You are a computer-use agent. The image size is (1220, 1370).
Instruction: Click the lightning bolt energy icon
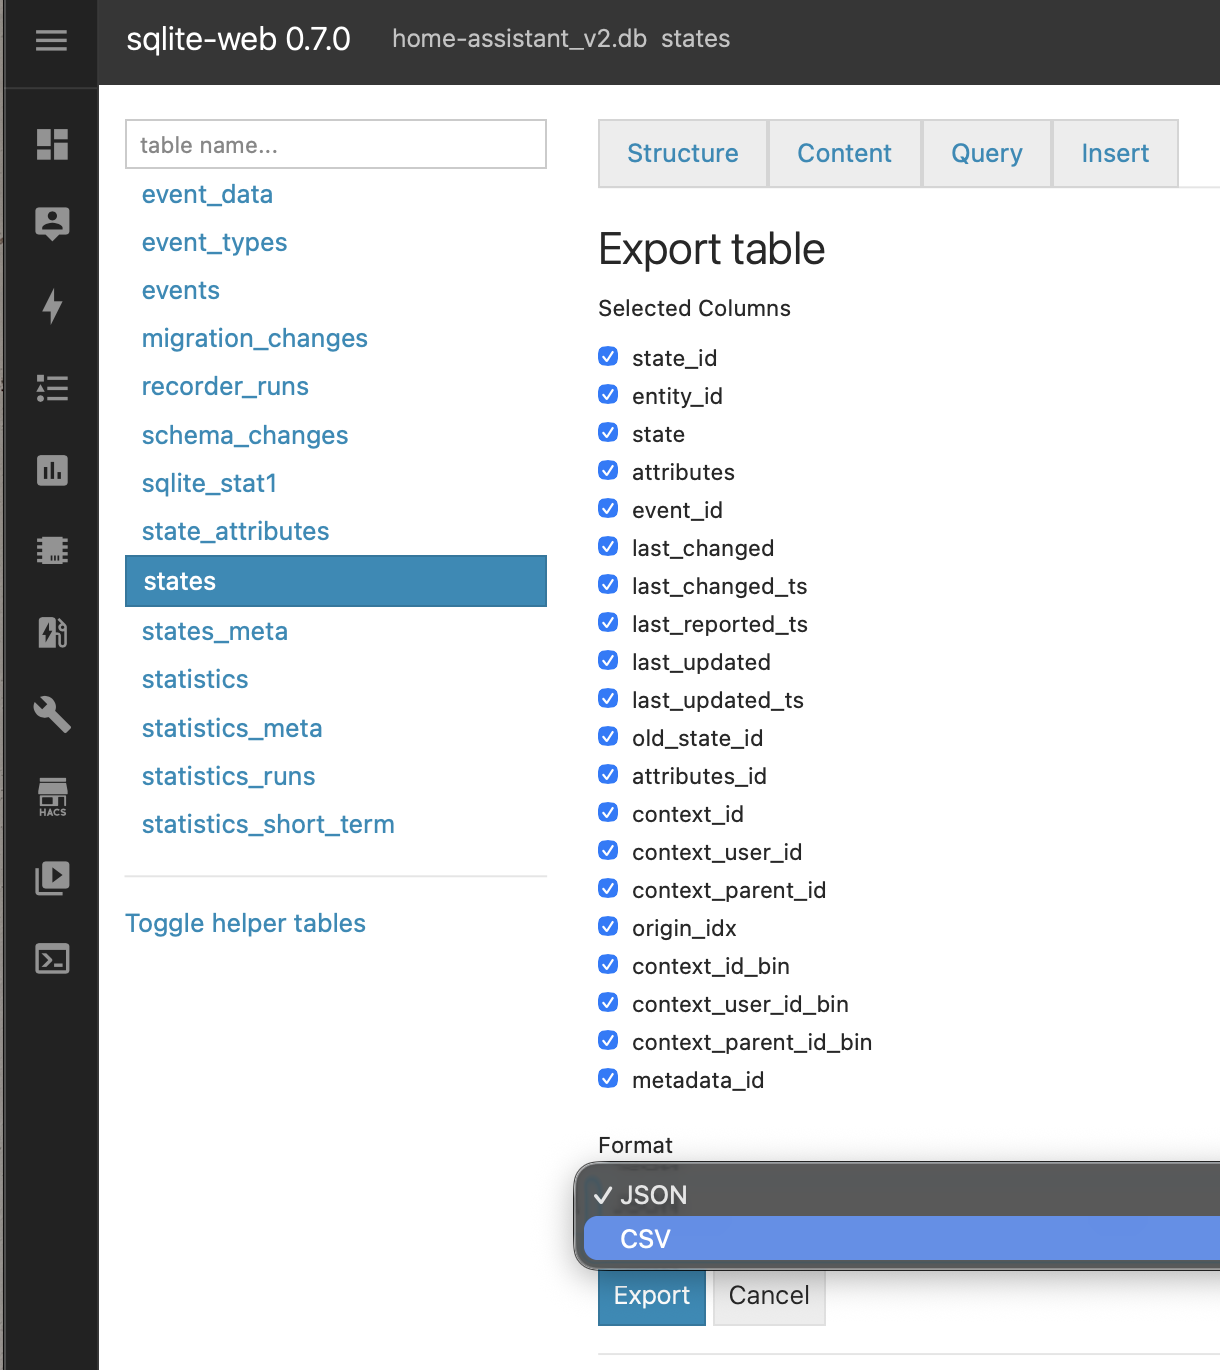[x=52, y=306]
